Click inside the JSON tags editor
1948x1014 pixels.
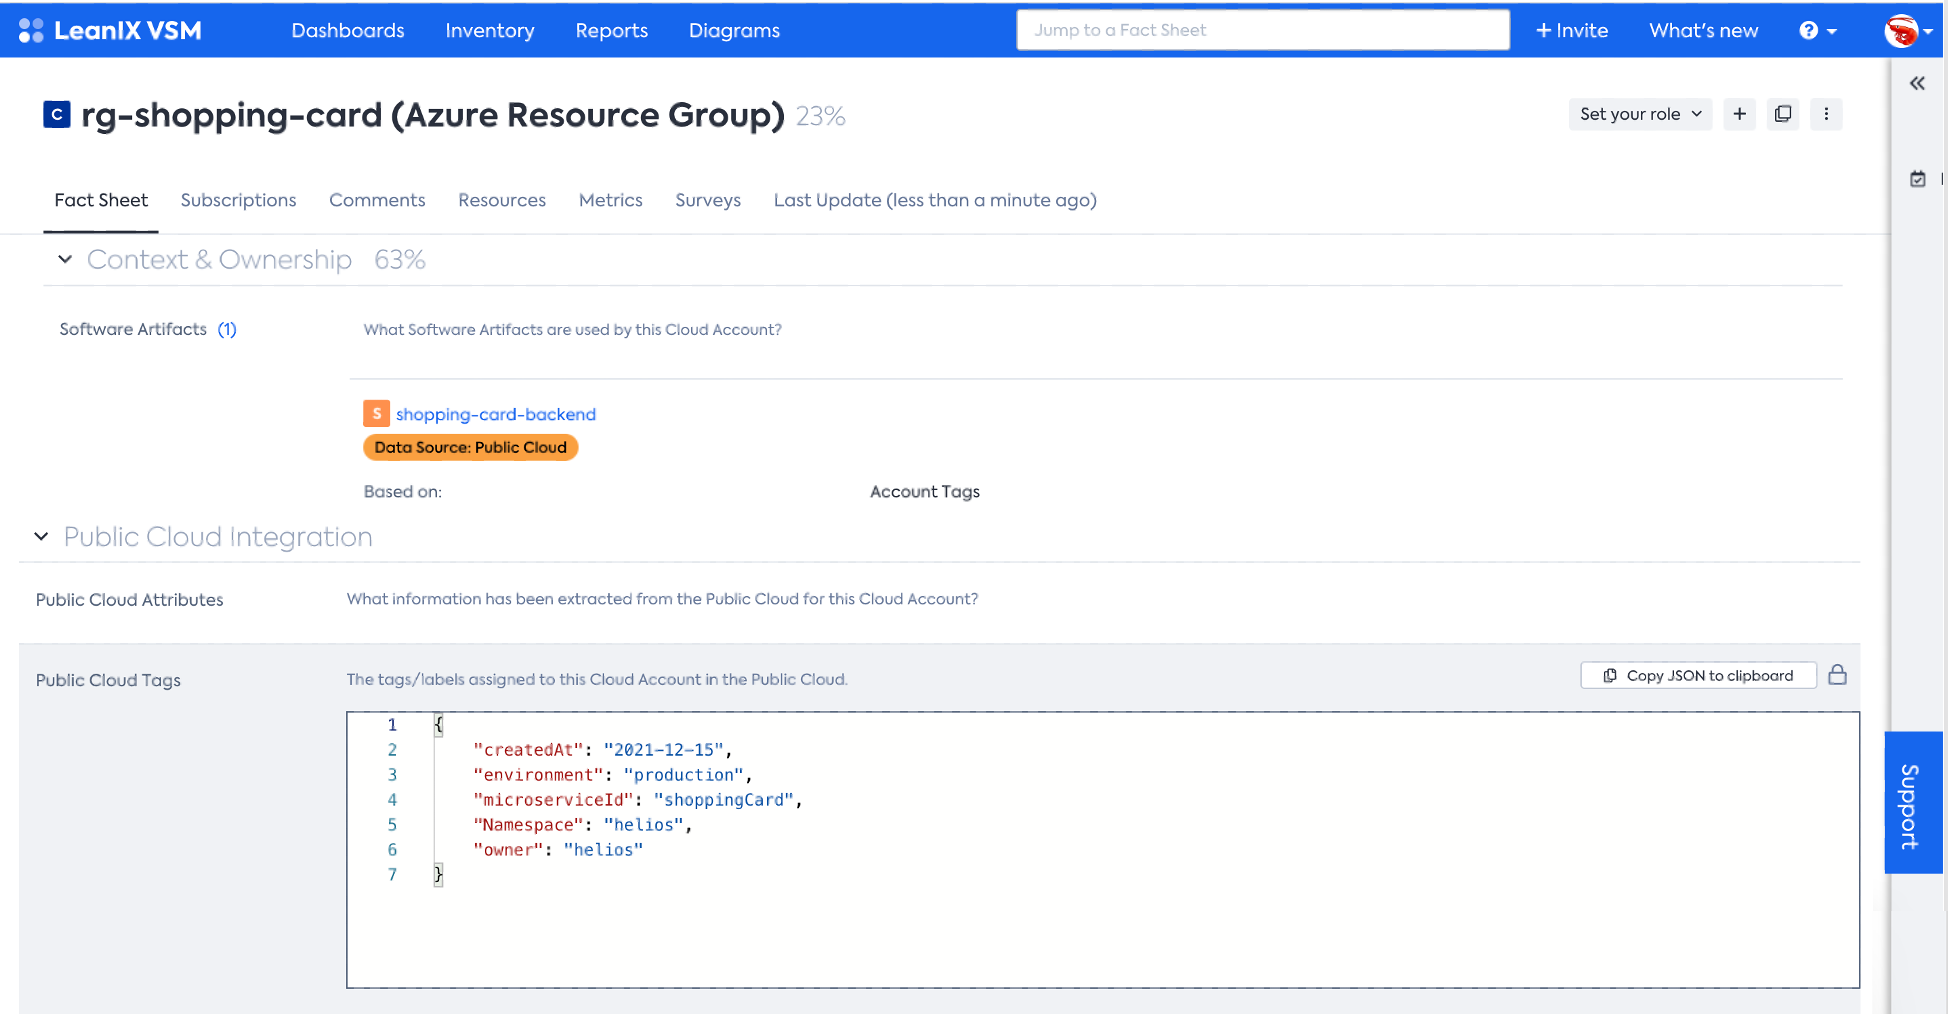pos(1103,850)
